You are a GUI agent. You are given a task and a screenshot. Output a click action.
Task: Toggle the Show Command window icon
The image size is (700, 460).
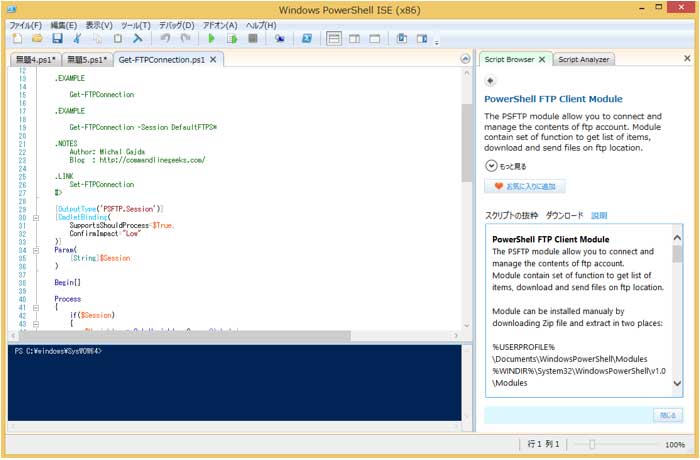[401, 38]
